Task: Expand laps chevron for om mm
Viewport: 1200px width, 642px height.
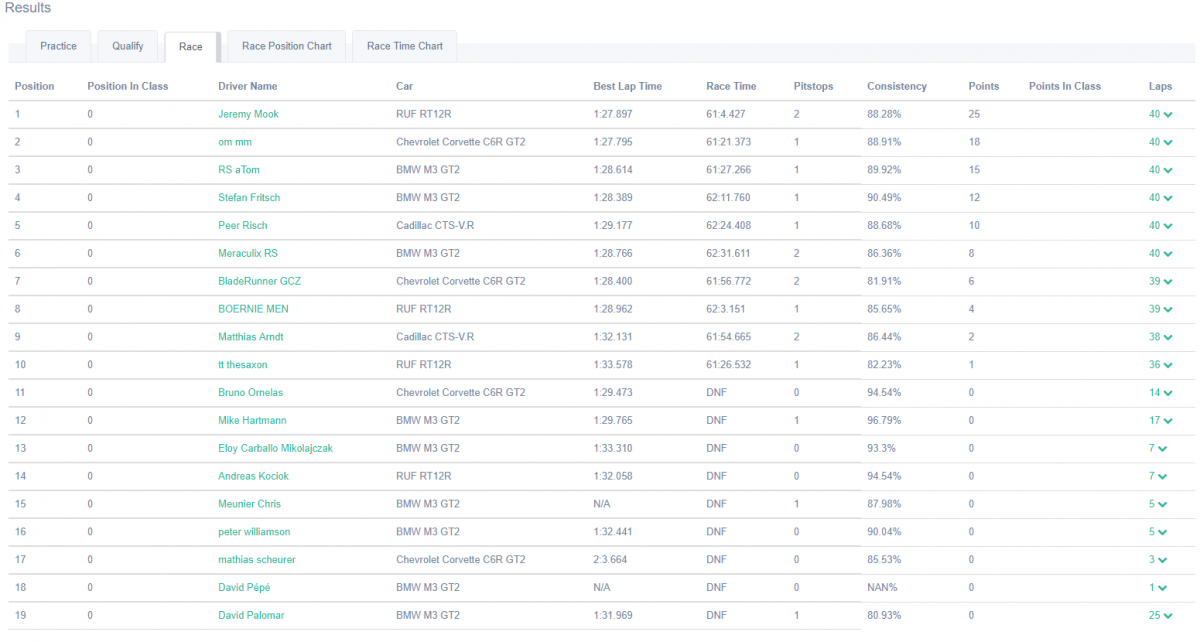Action: pyautogui.click(x=1167, y=143)
